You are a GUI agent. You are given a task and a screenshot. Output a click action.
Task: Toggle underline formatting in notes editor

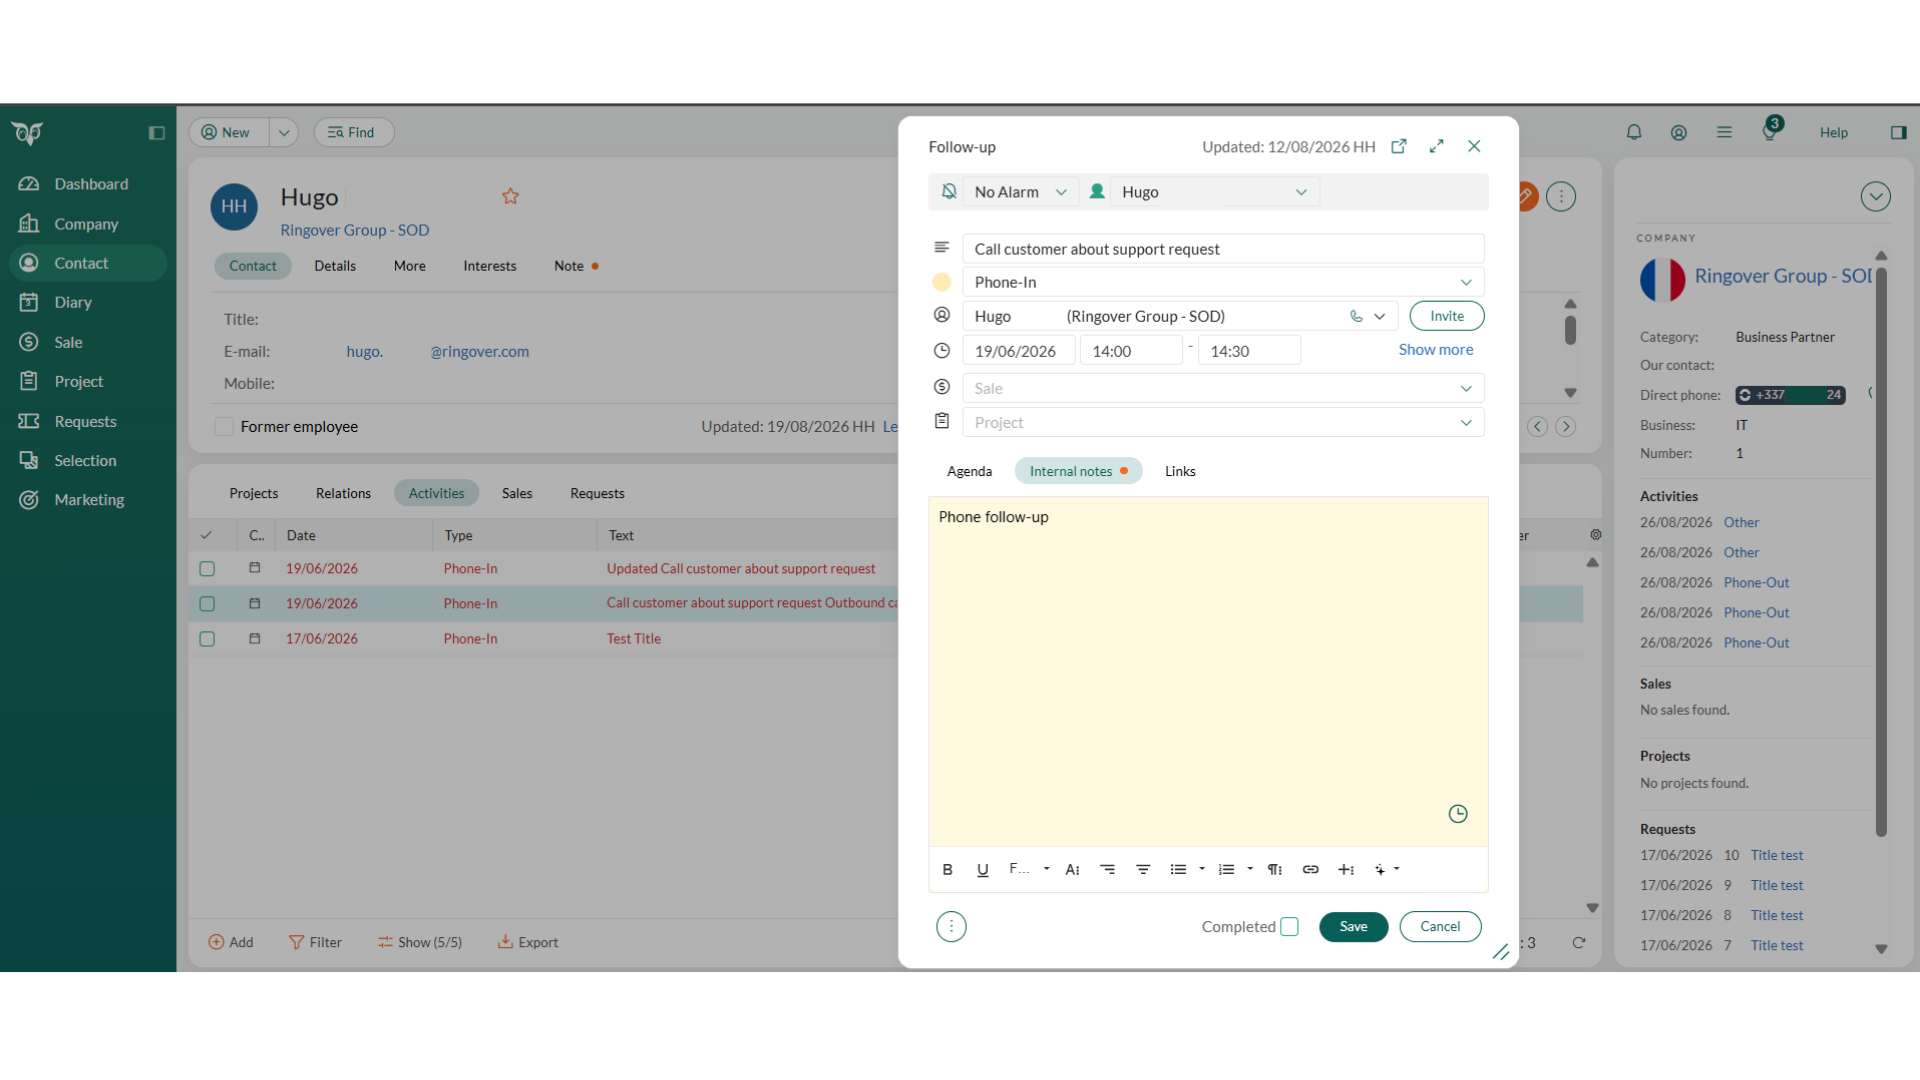[982, 870]
